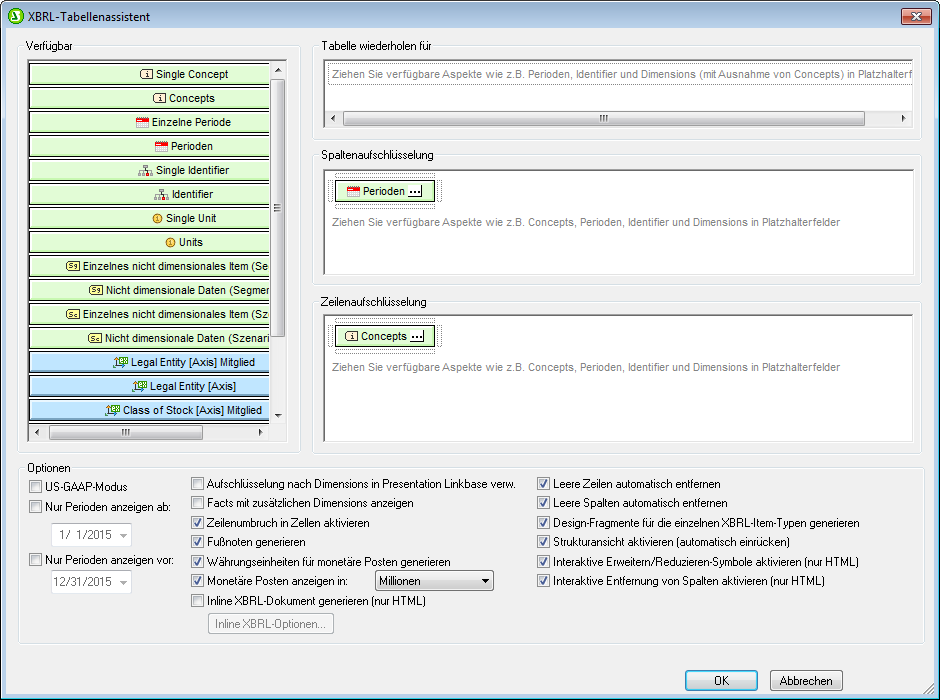Uncheck Fußnoten generieren
This screenshot has width=940, height=700.
pyautogui.click(x=198, y=541)
